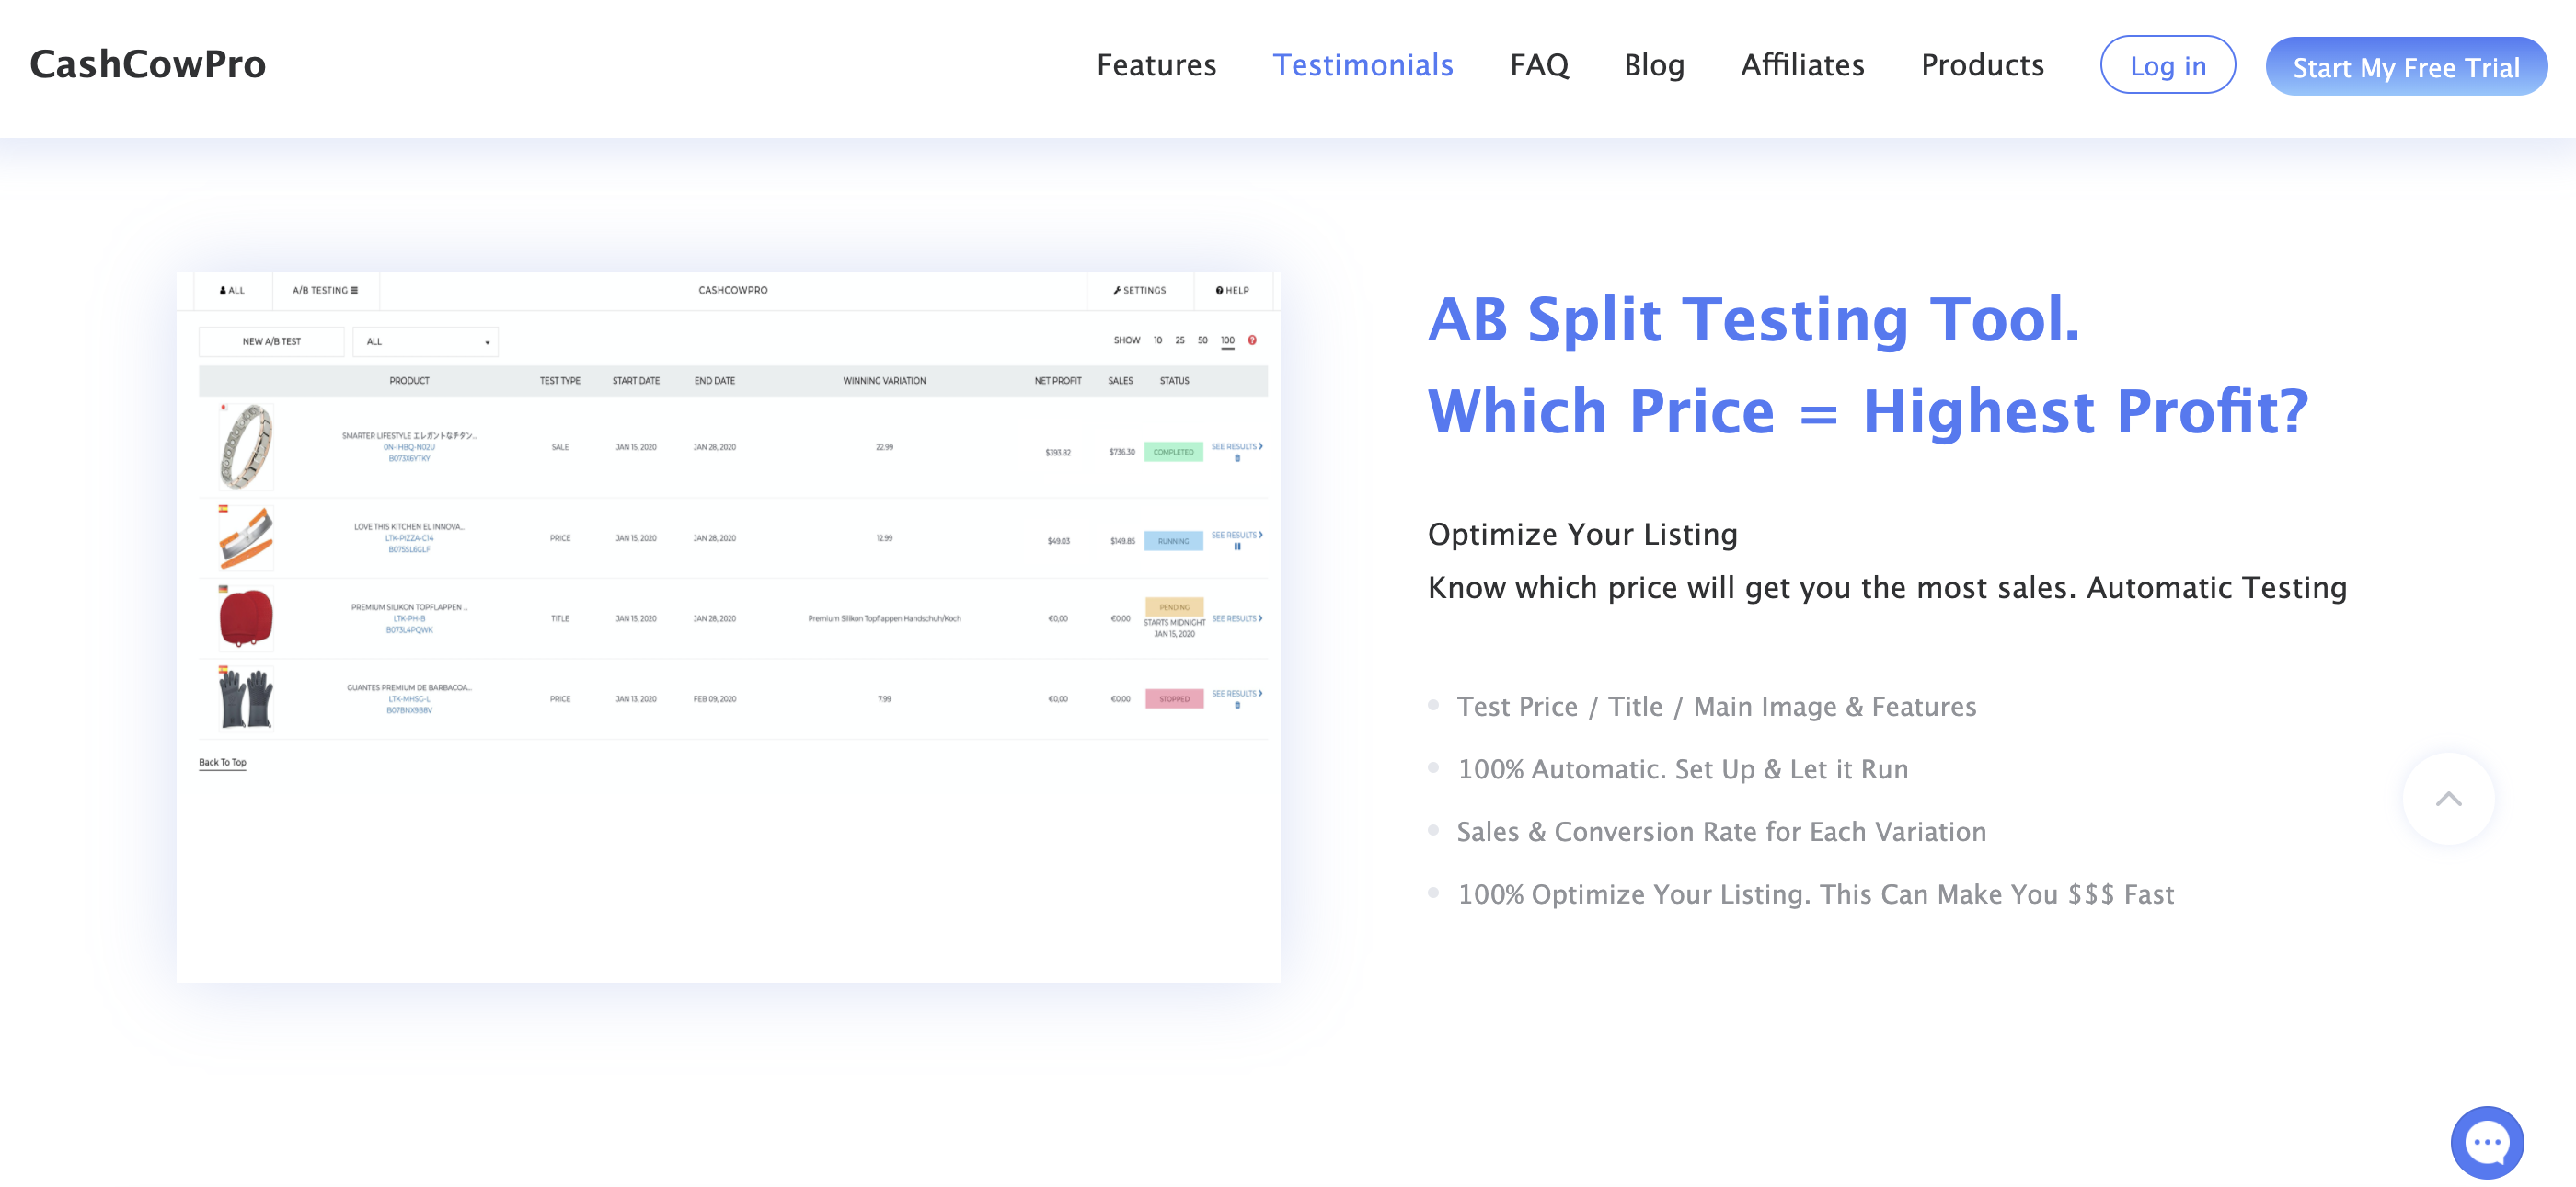Open SKU link 0N-IHBQ-N02U
This screenshot has width=2576, height=1187.
pyautogui.click(x=409, y=447)
